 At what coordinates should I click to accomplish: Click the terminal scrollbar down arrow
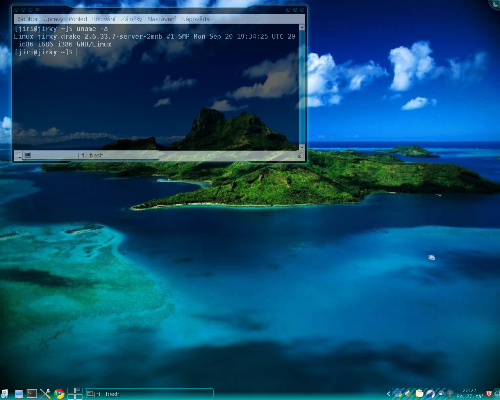pos(302,147)
